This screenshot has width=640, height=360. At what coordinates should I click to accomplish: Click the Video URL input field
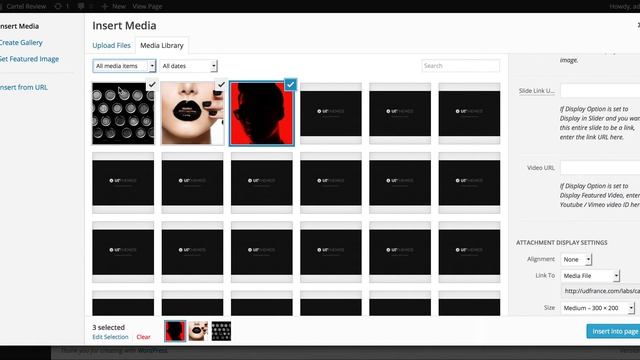coord(600,167)
